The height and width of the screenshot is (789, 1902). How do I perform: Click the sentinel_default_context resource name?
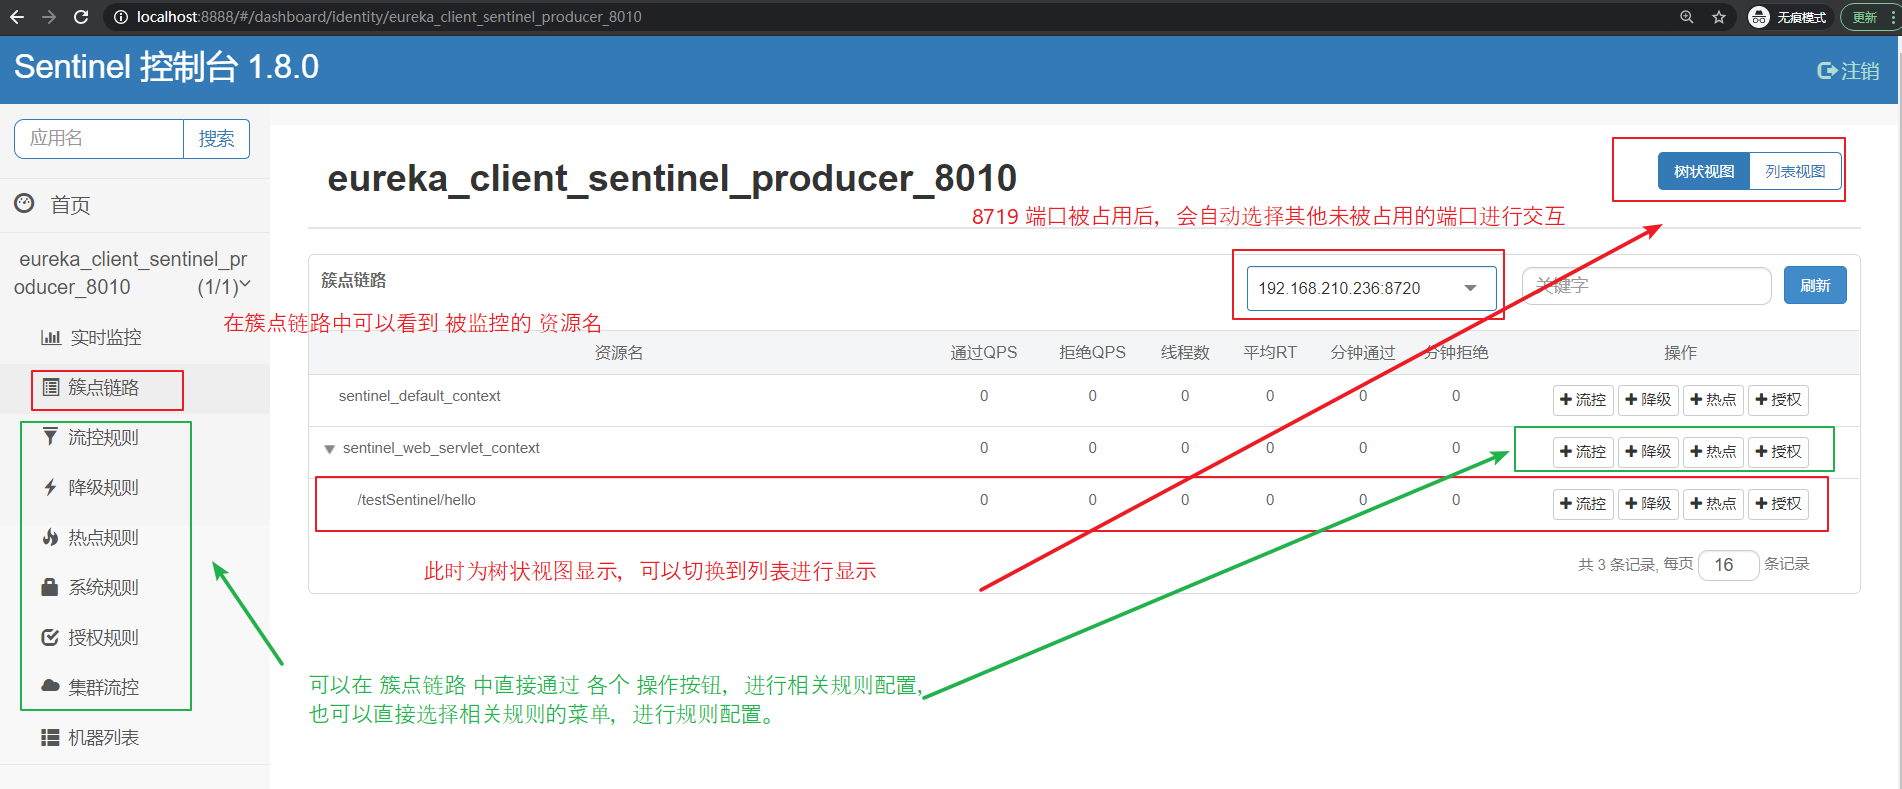[x=419, y=396]
